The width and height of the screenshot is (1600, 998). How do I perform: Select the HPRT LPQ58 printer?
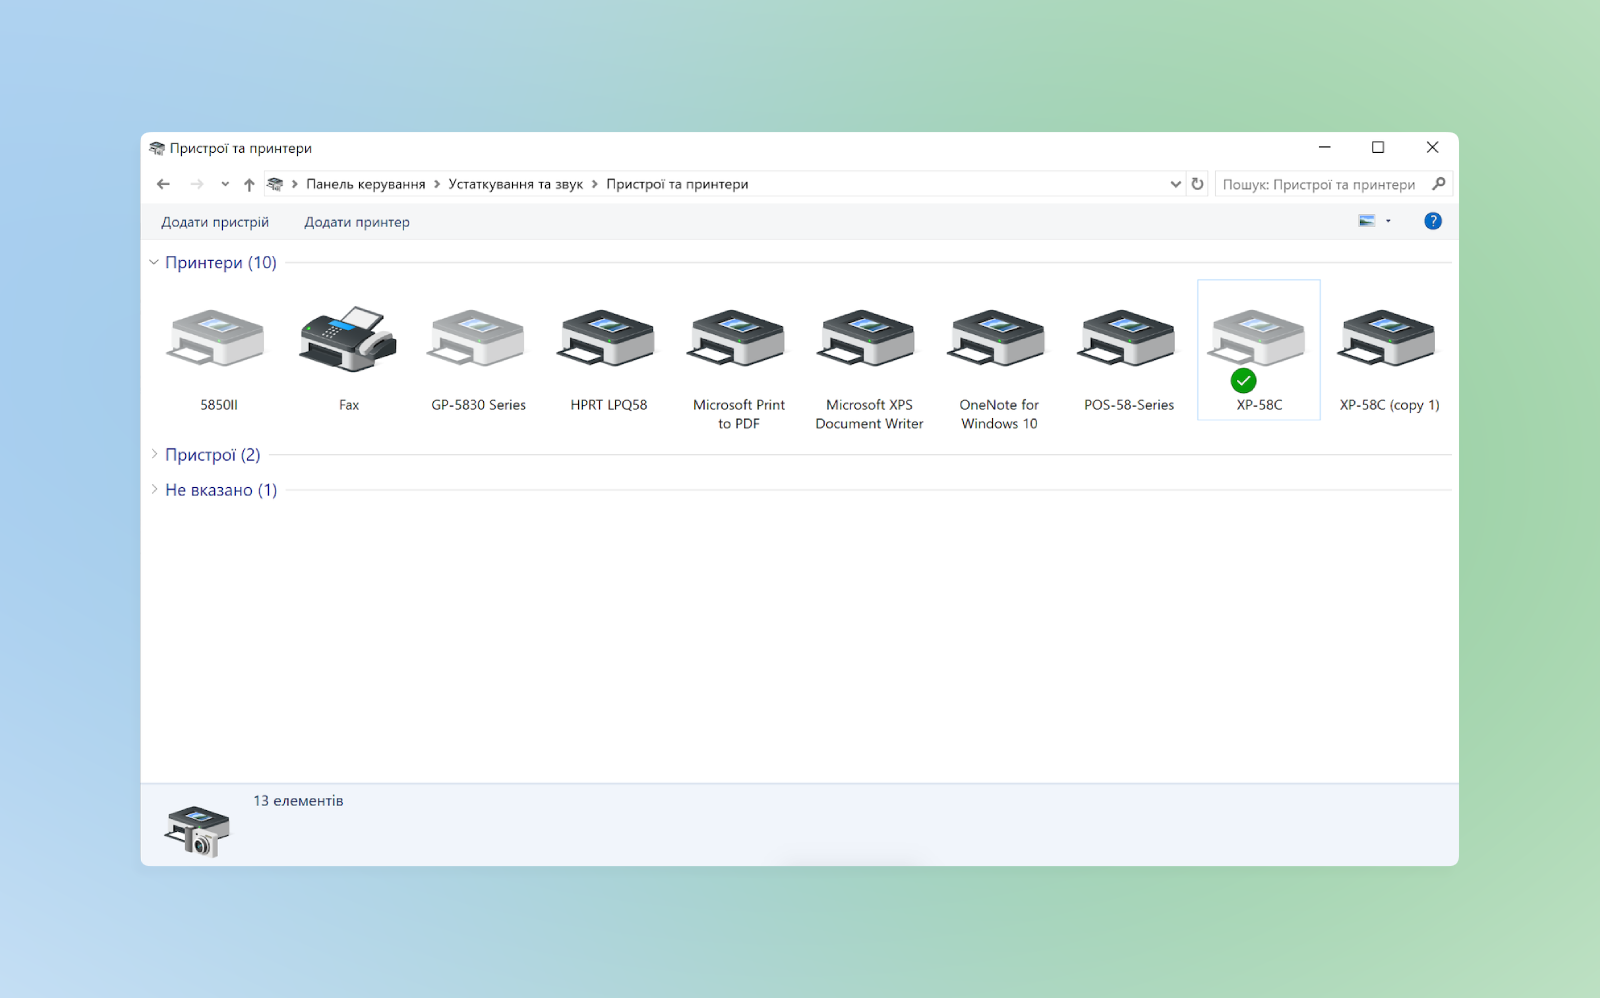click(x=608, y=340)
